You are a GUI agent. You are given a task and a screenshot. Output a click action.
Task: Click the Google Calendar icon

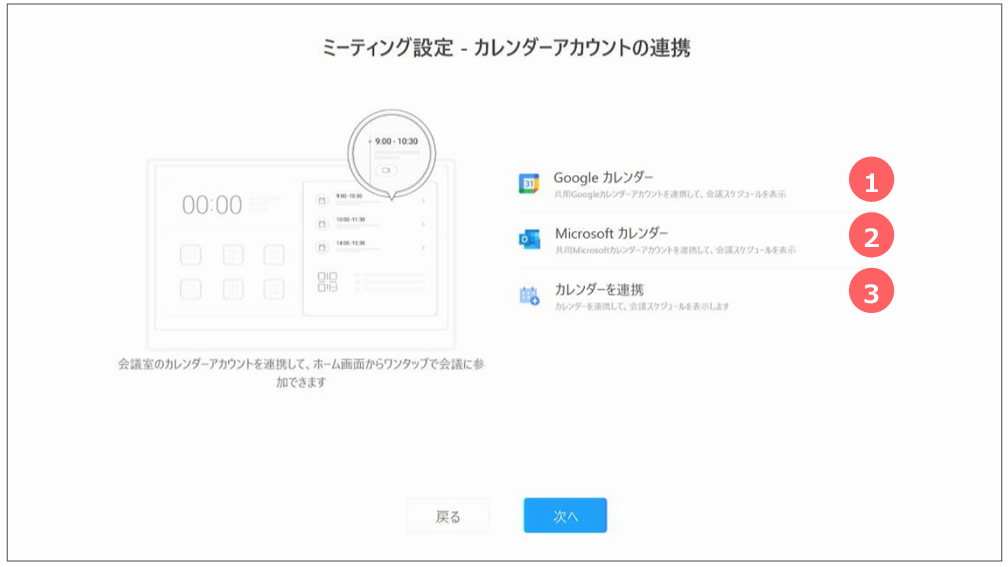(x=528, y=183)
